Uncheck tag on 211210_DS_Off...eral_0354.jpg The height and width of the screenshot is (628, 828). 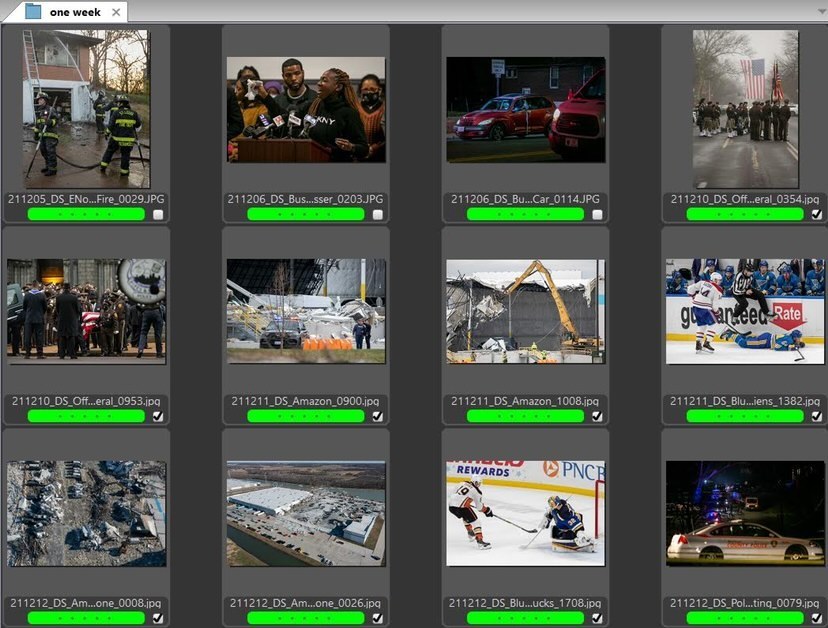pos(814,213)
